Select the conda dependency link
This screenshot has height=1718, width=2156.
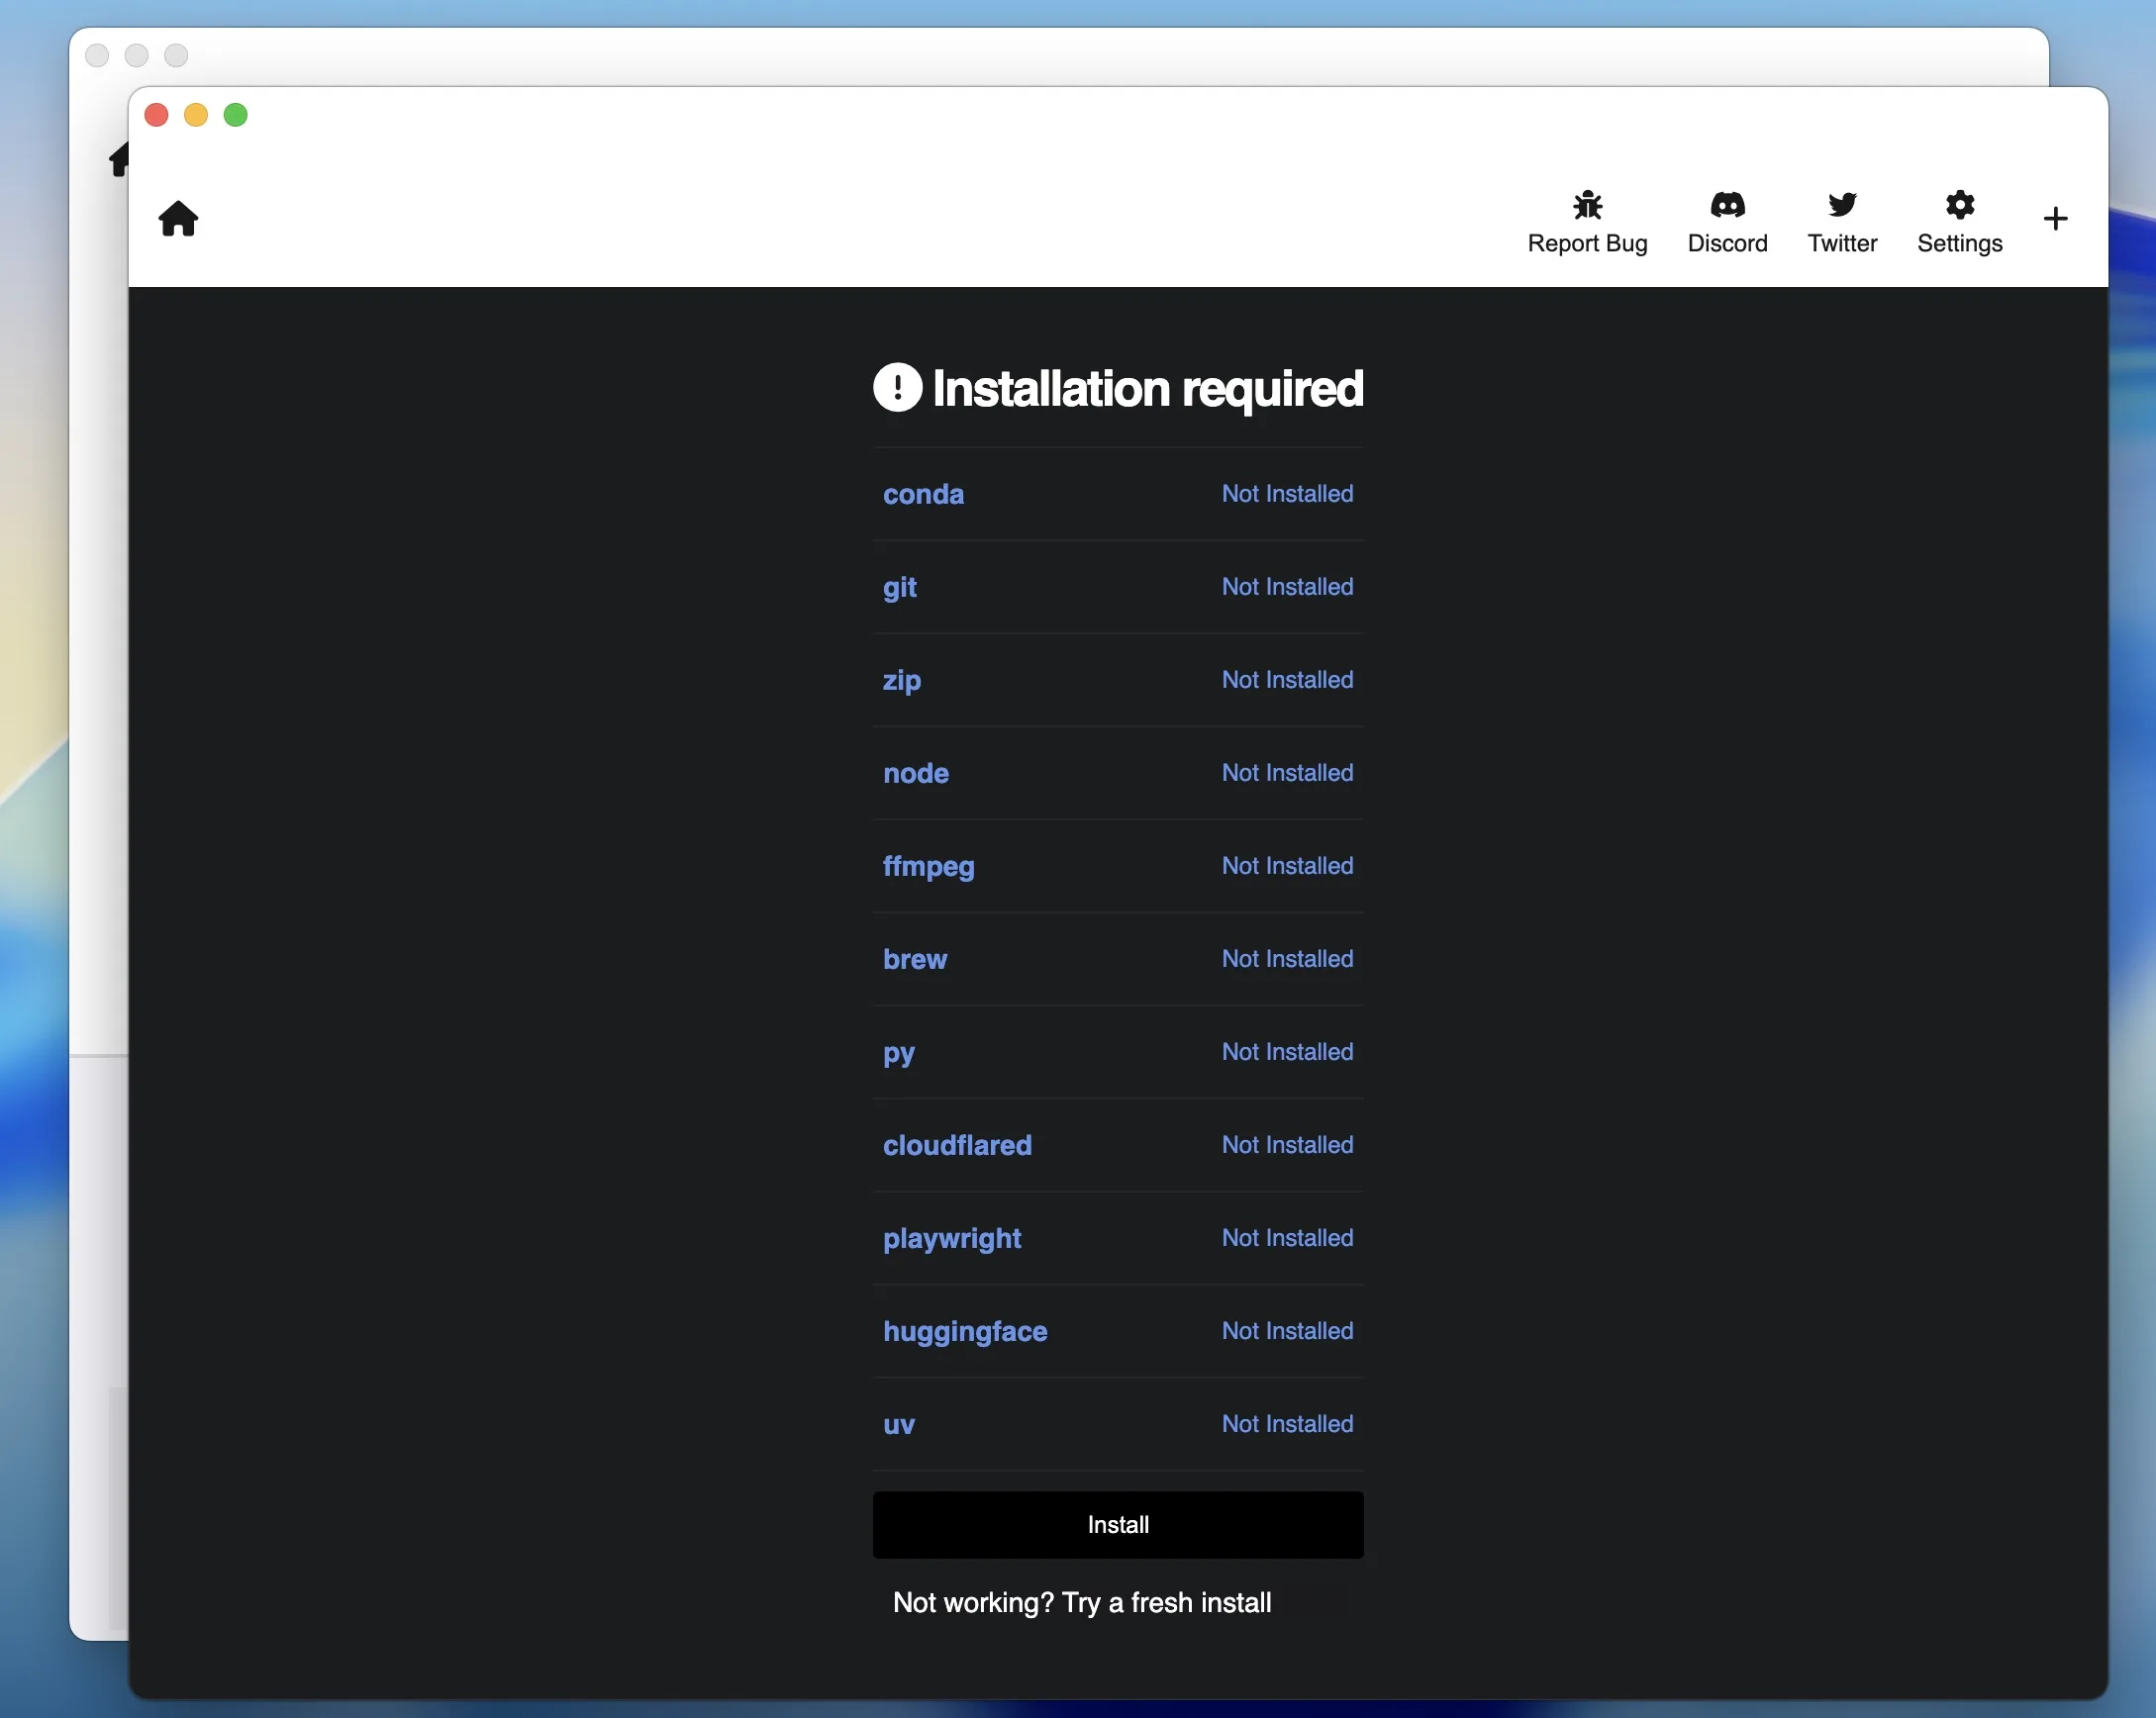923,494
